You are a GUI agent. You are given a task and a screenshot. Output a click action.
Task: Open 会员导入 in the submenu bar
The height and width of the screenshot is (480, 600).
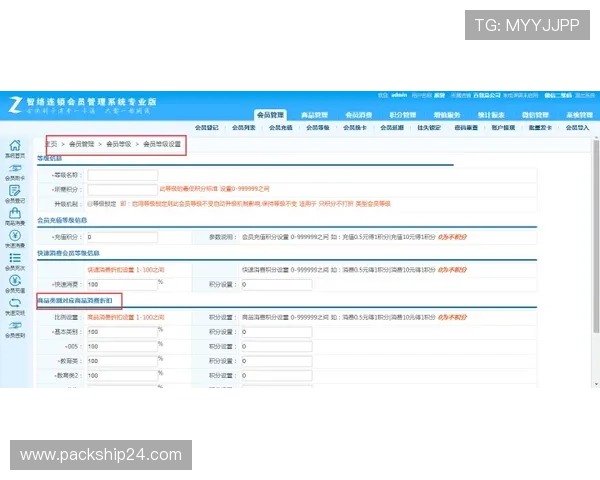click(577, 127)
